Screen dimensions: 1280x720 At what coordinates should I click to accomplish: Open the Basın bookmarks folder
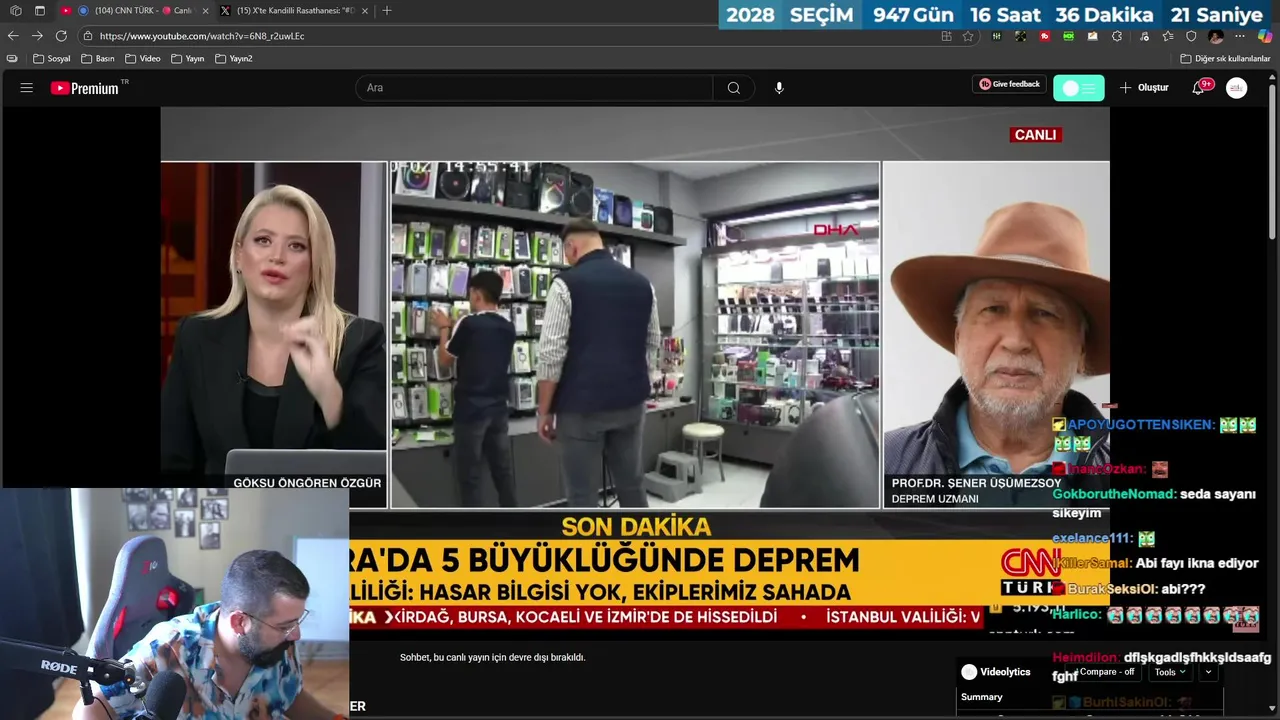98,59
